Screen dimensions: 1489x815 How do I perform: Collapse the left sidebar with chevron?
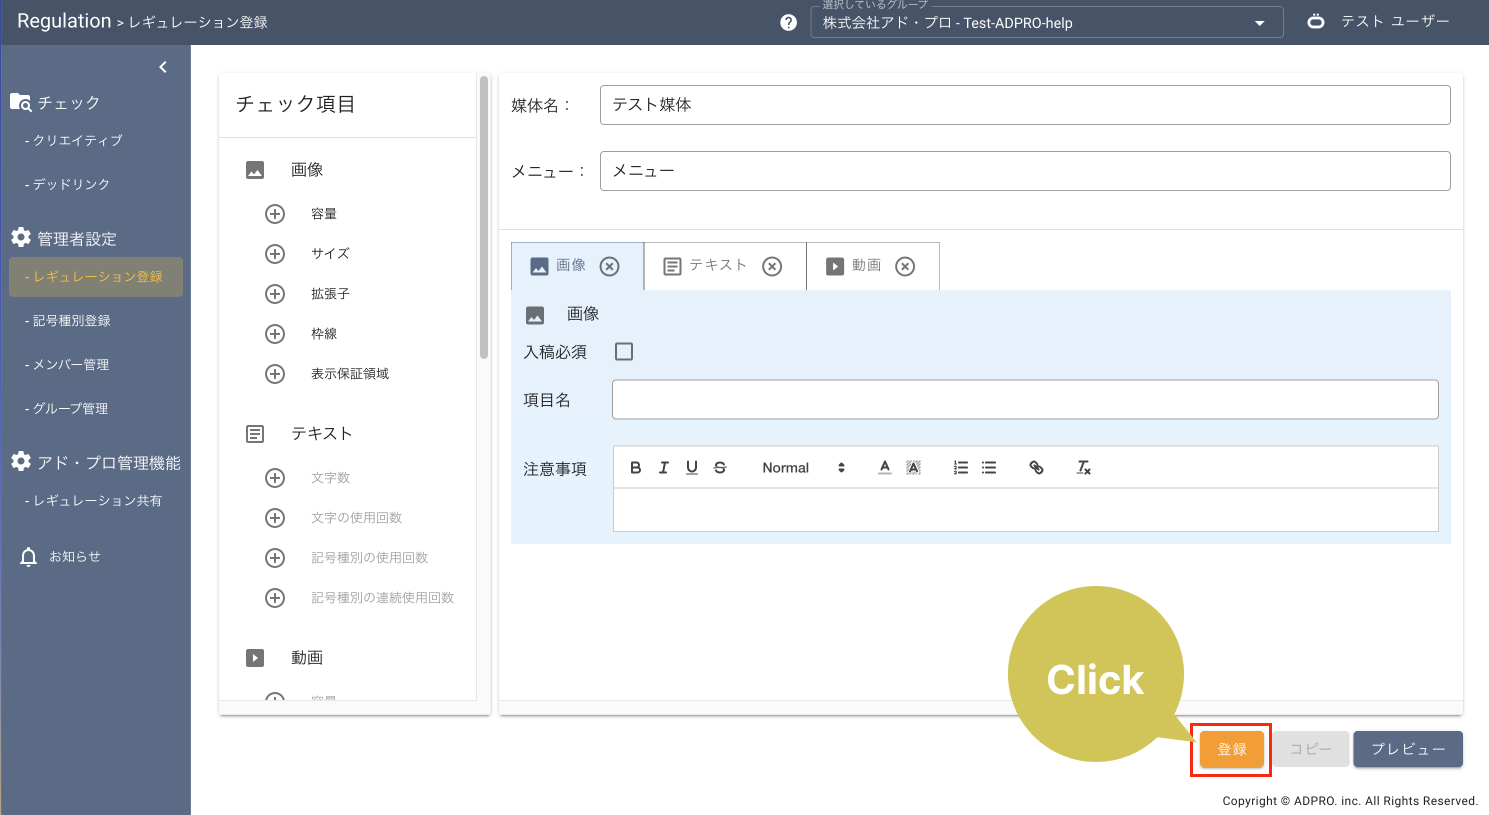pyautogui.click(x=163, y=67)
